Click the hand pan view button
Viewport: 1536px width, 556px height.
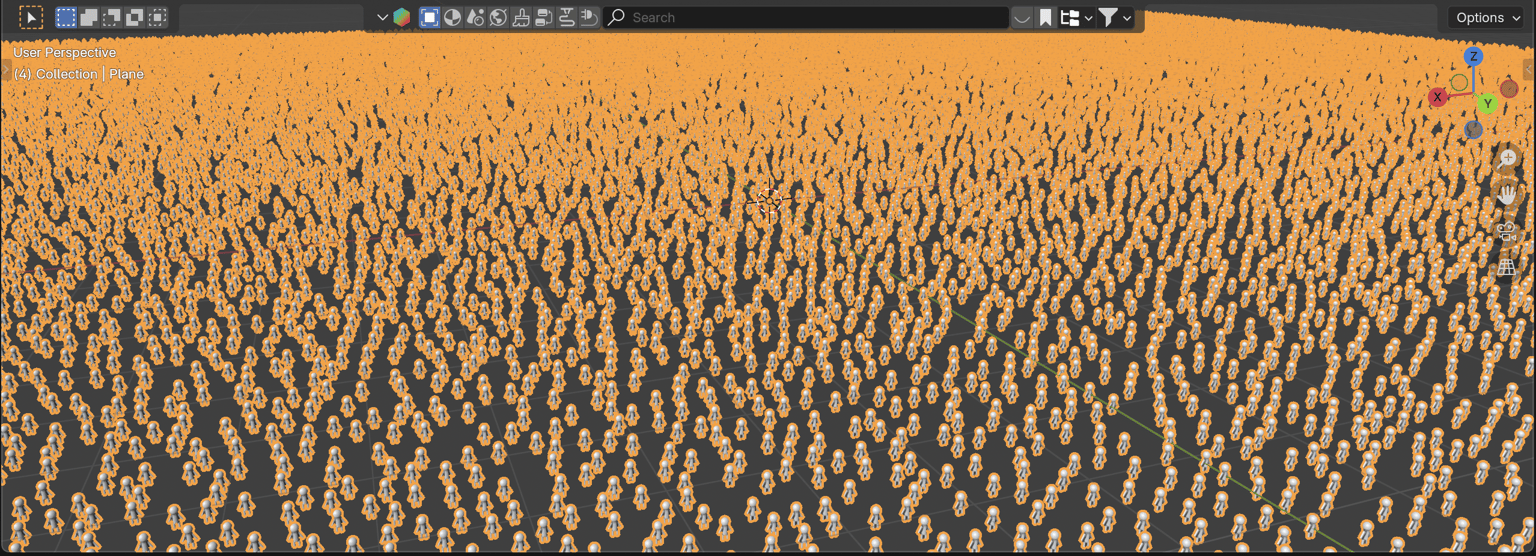tap(1508, 195)
